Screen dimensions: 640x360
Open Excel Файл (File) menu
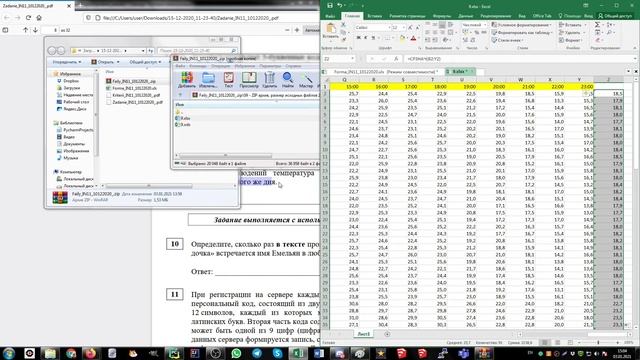330,16
